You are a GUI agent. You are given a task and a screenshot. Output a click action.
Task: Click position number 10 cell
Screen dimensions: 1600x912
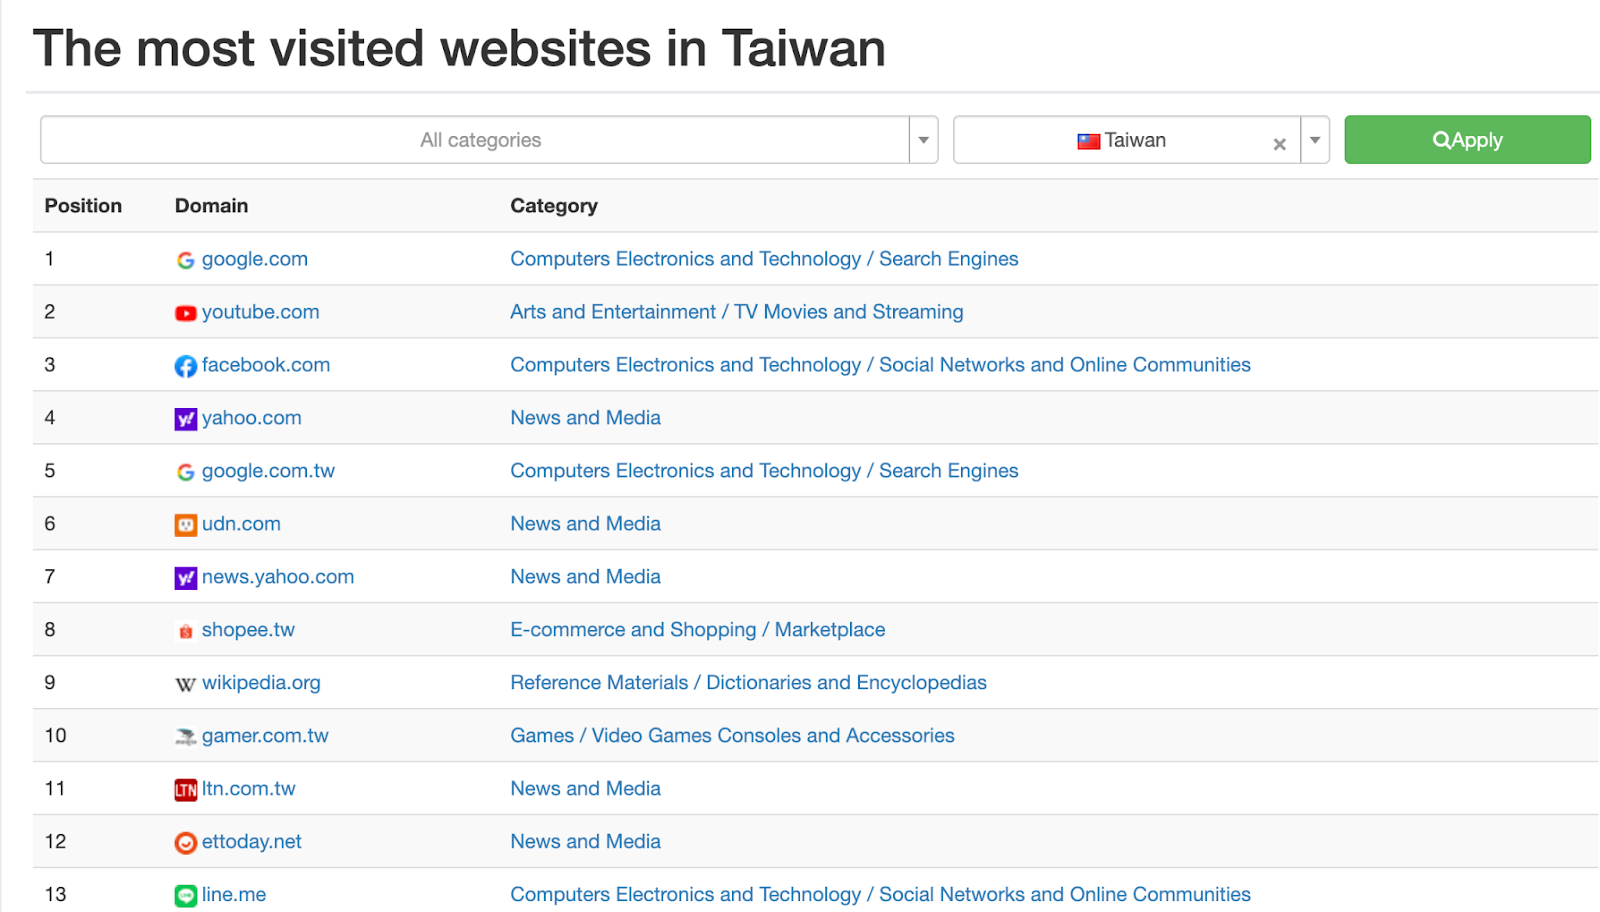pos(55,736)
